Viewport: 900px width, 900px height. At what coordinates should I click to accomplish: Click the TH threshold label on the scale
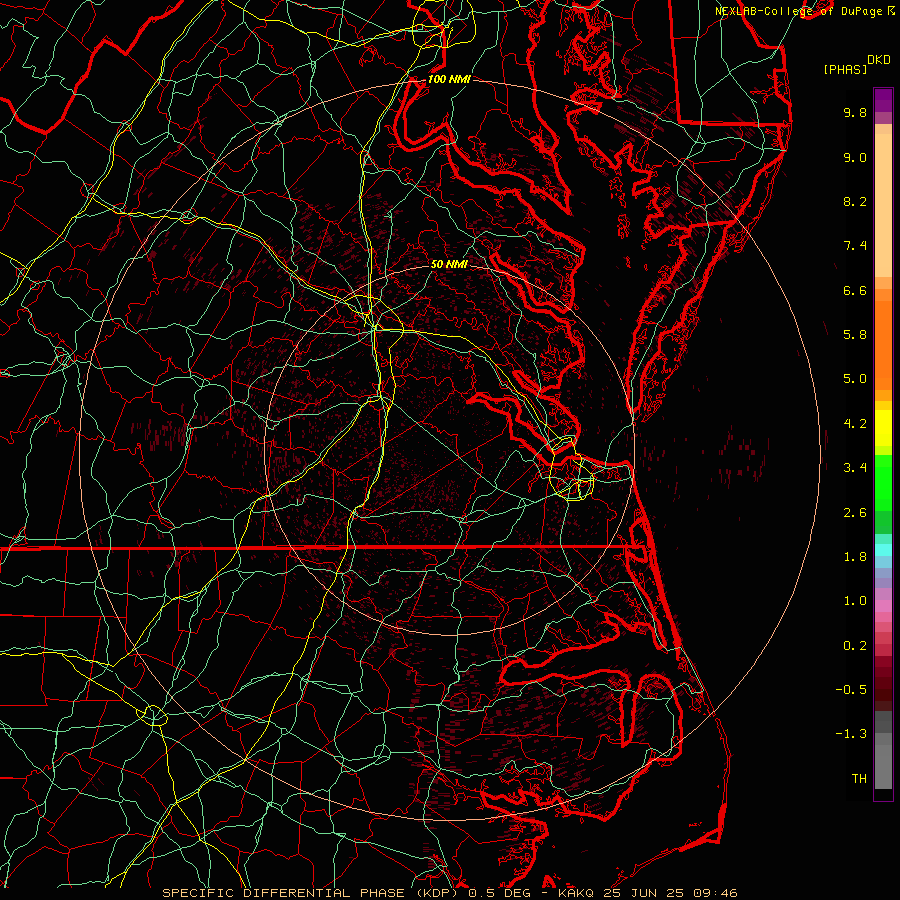click(859, 779)
